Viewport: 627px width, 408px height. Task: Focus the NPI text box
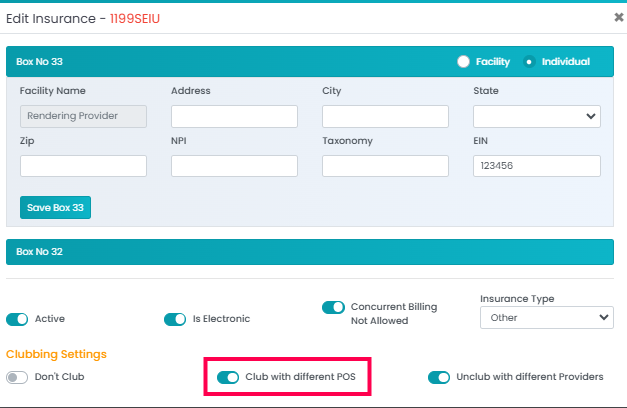coord(234,166)
